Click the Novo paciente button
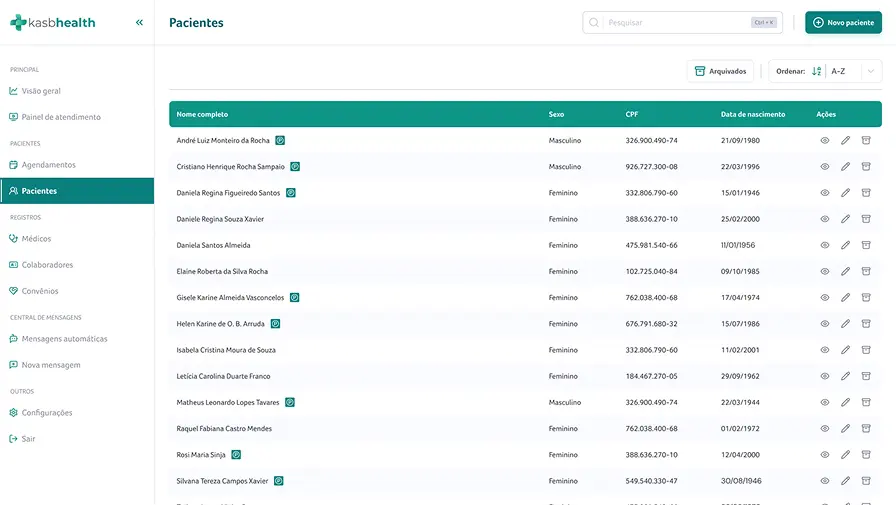This screenshot has height=506, width=896. pos(843,22)
